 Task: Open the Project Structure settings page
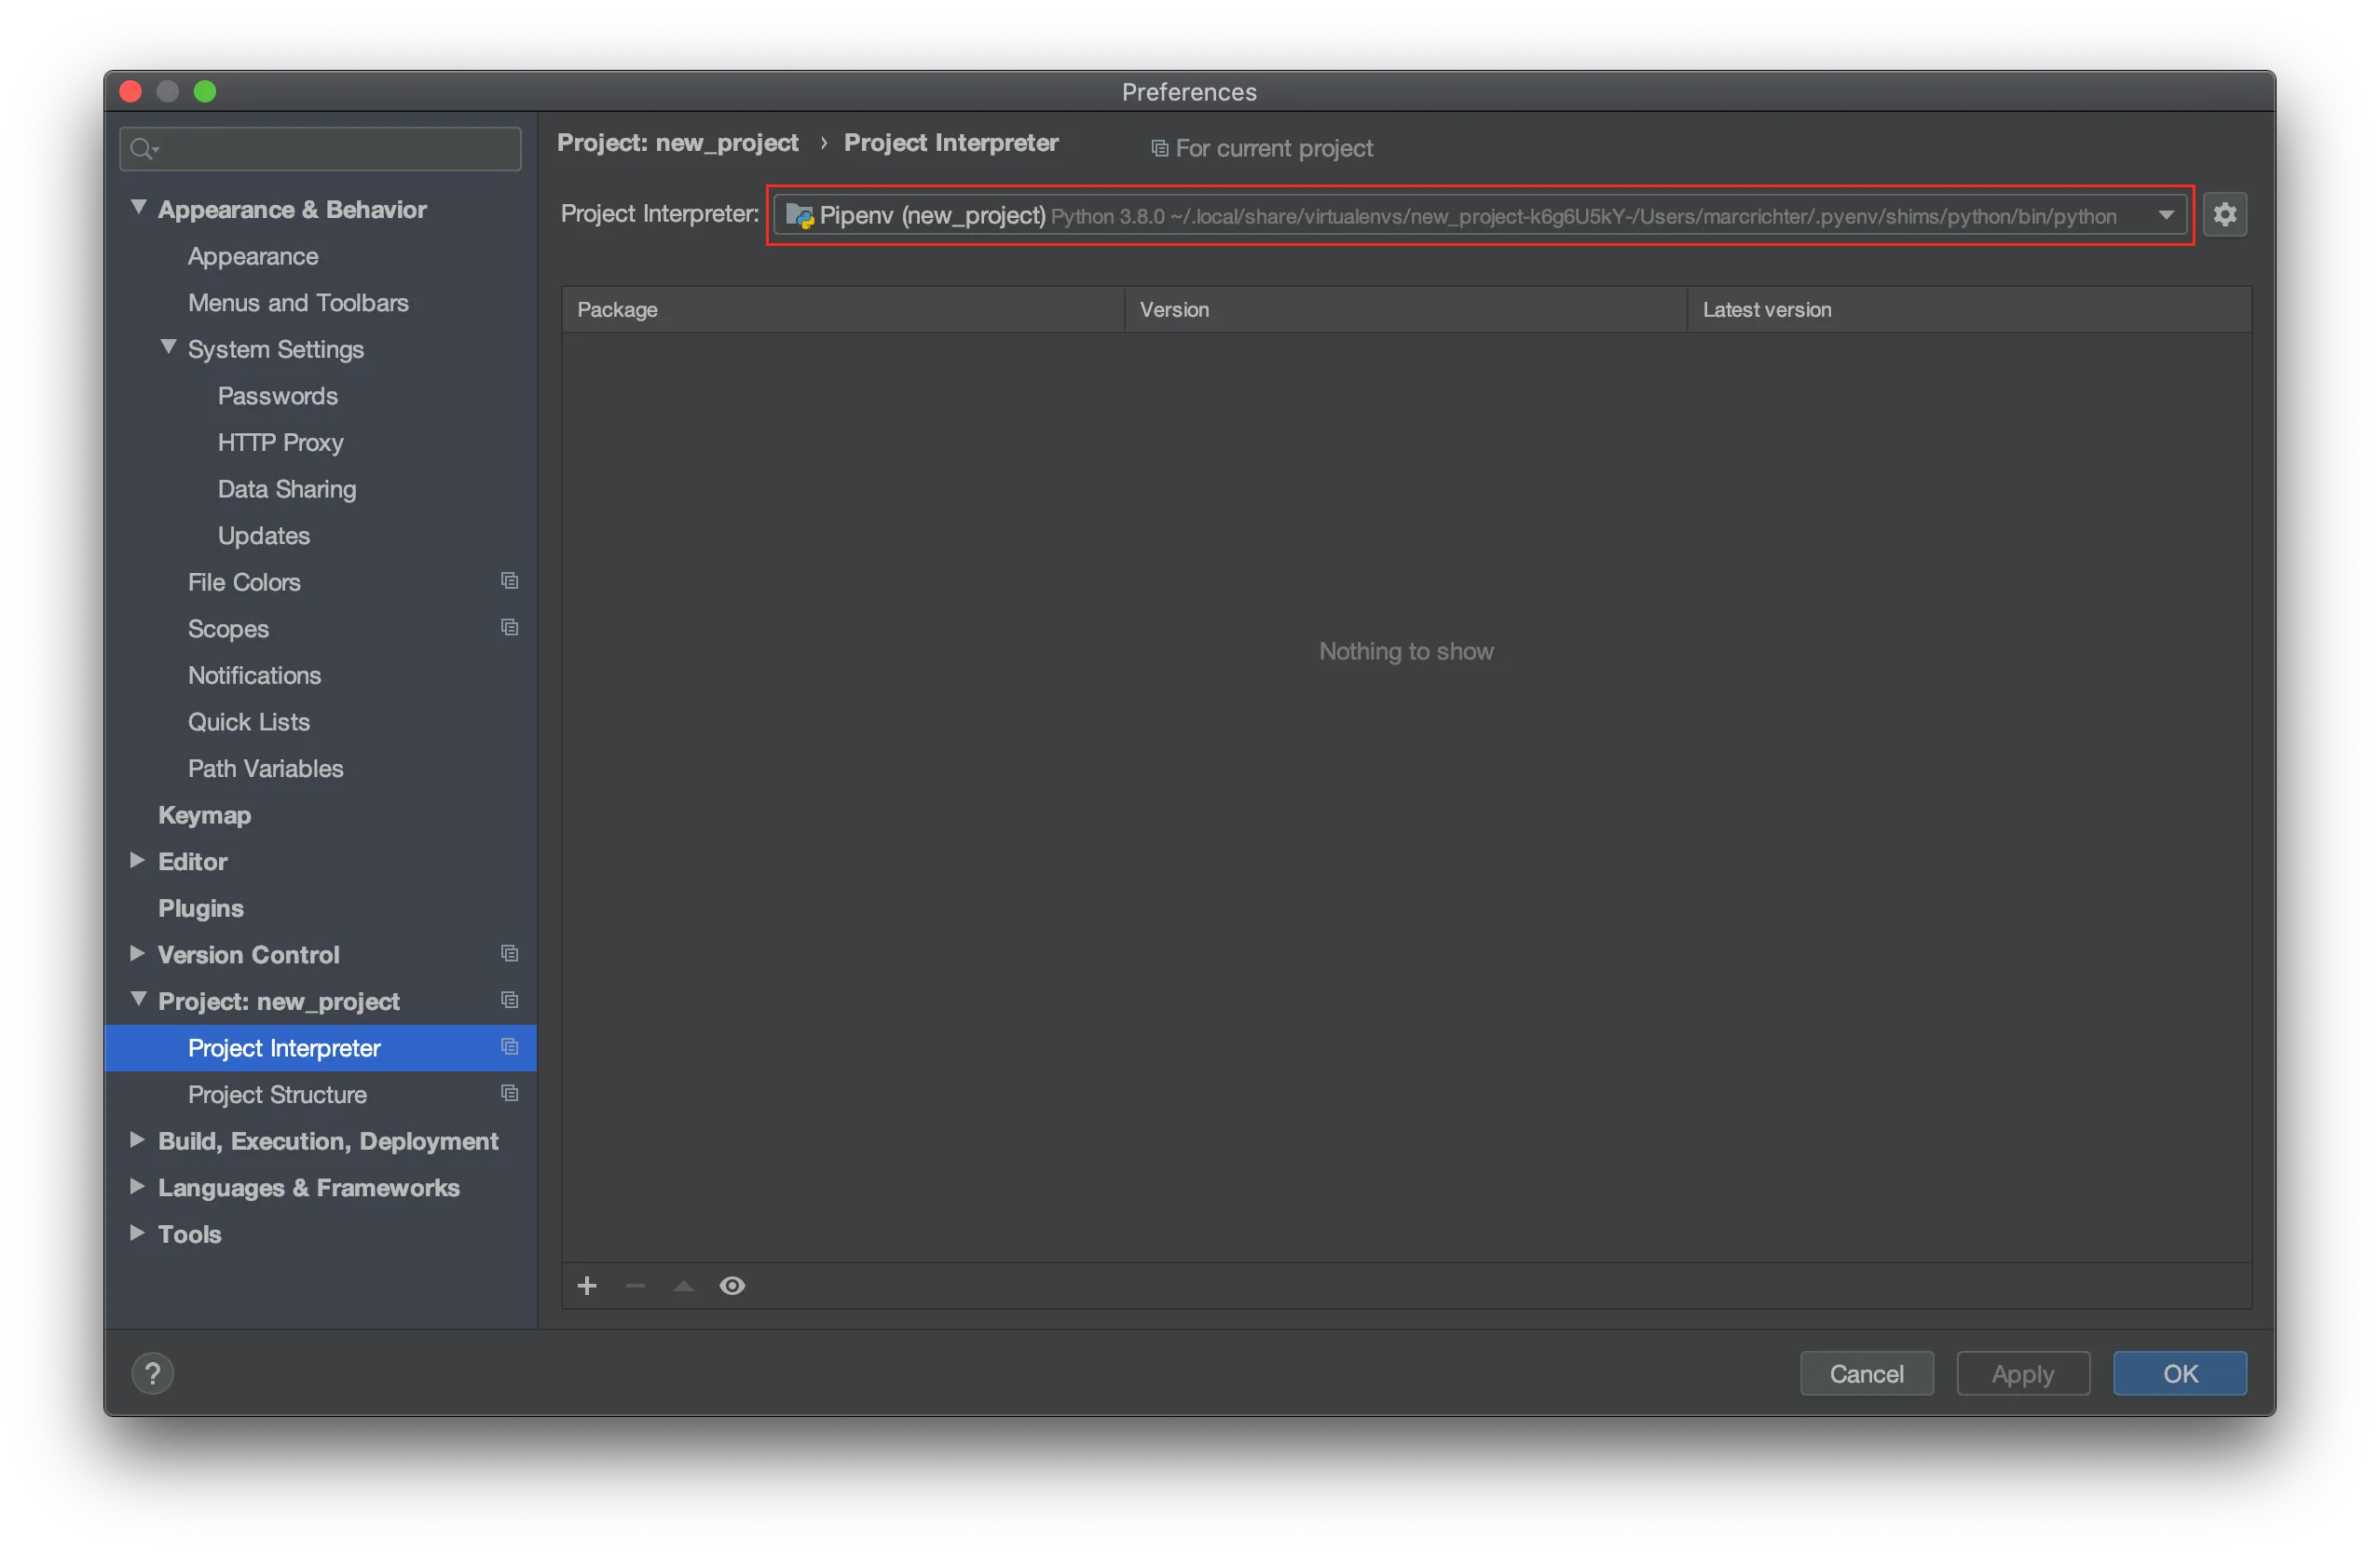pos(277,1094)
